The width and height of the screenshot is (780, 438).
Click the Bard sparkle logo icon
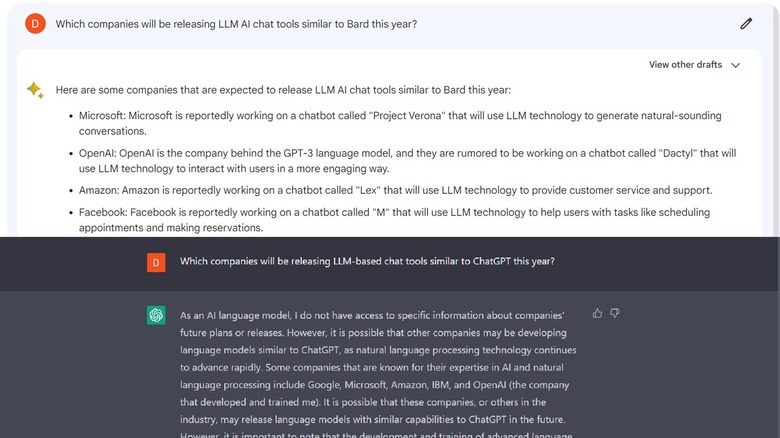pyautogui.click(x=35, y=90)
